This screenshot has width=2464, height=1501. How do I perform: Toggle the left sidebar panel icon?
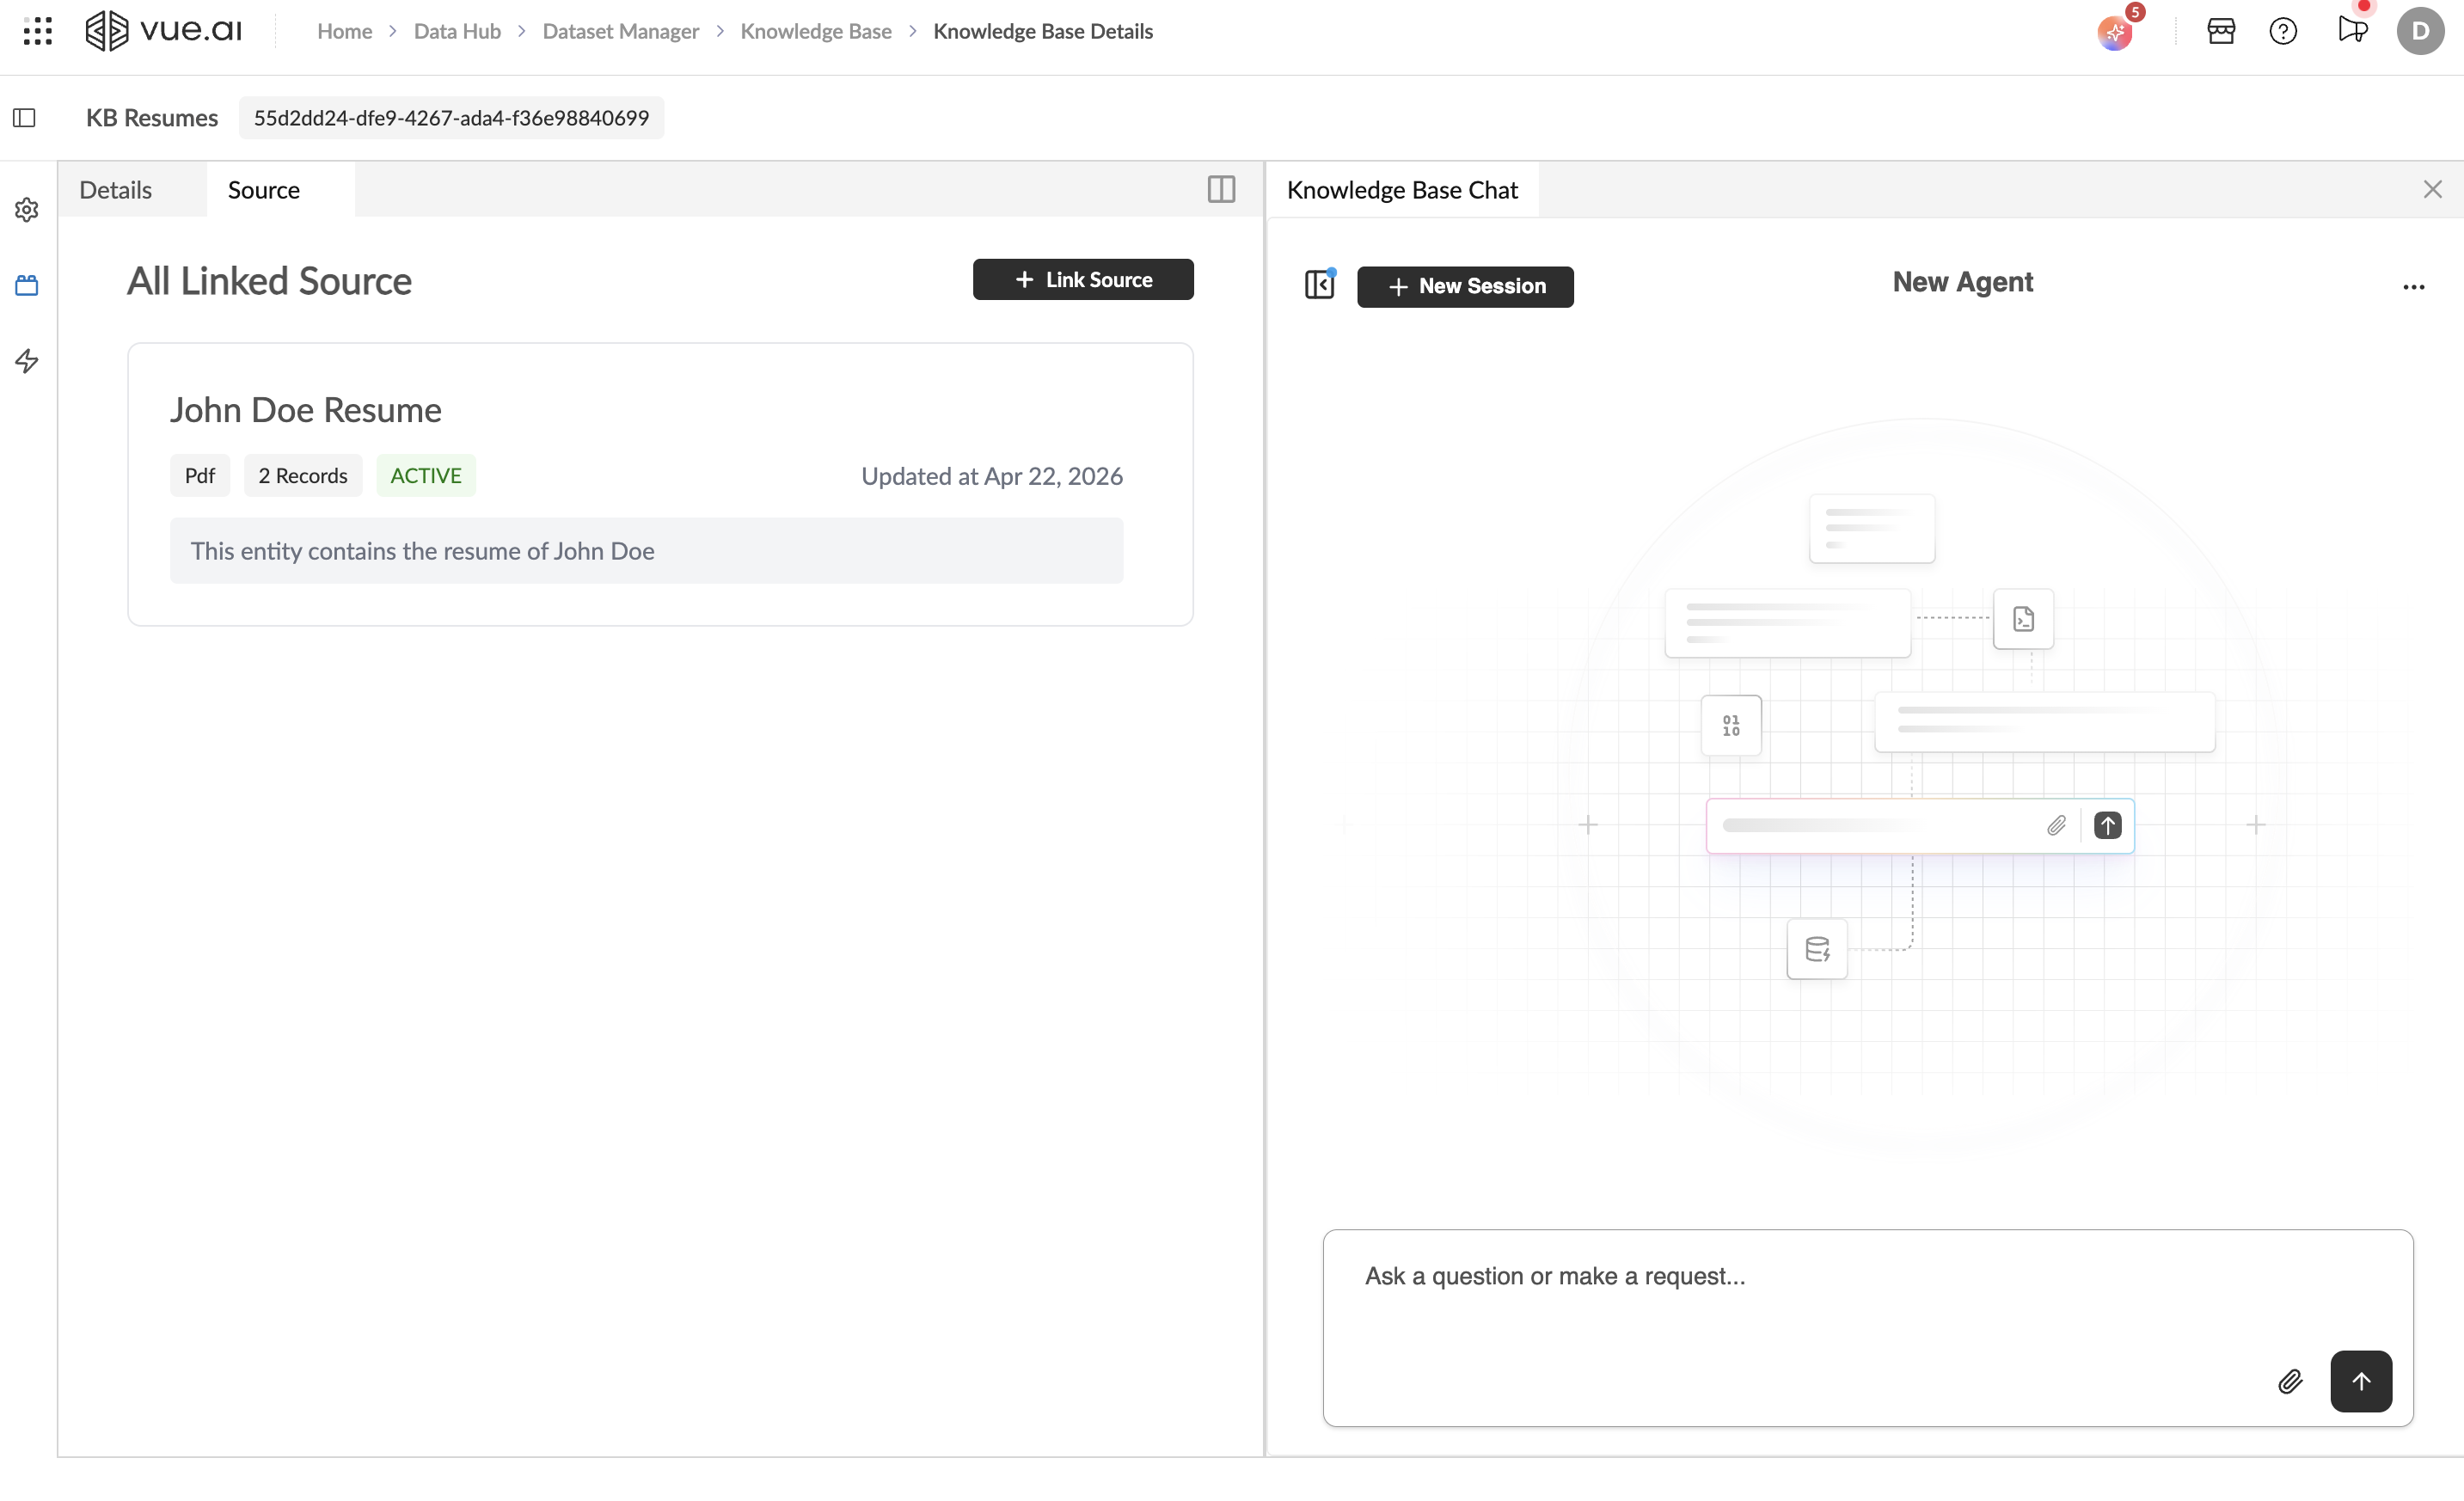coord(24,118)
